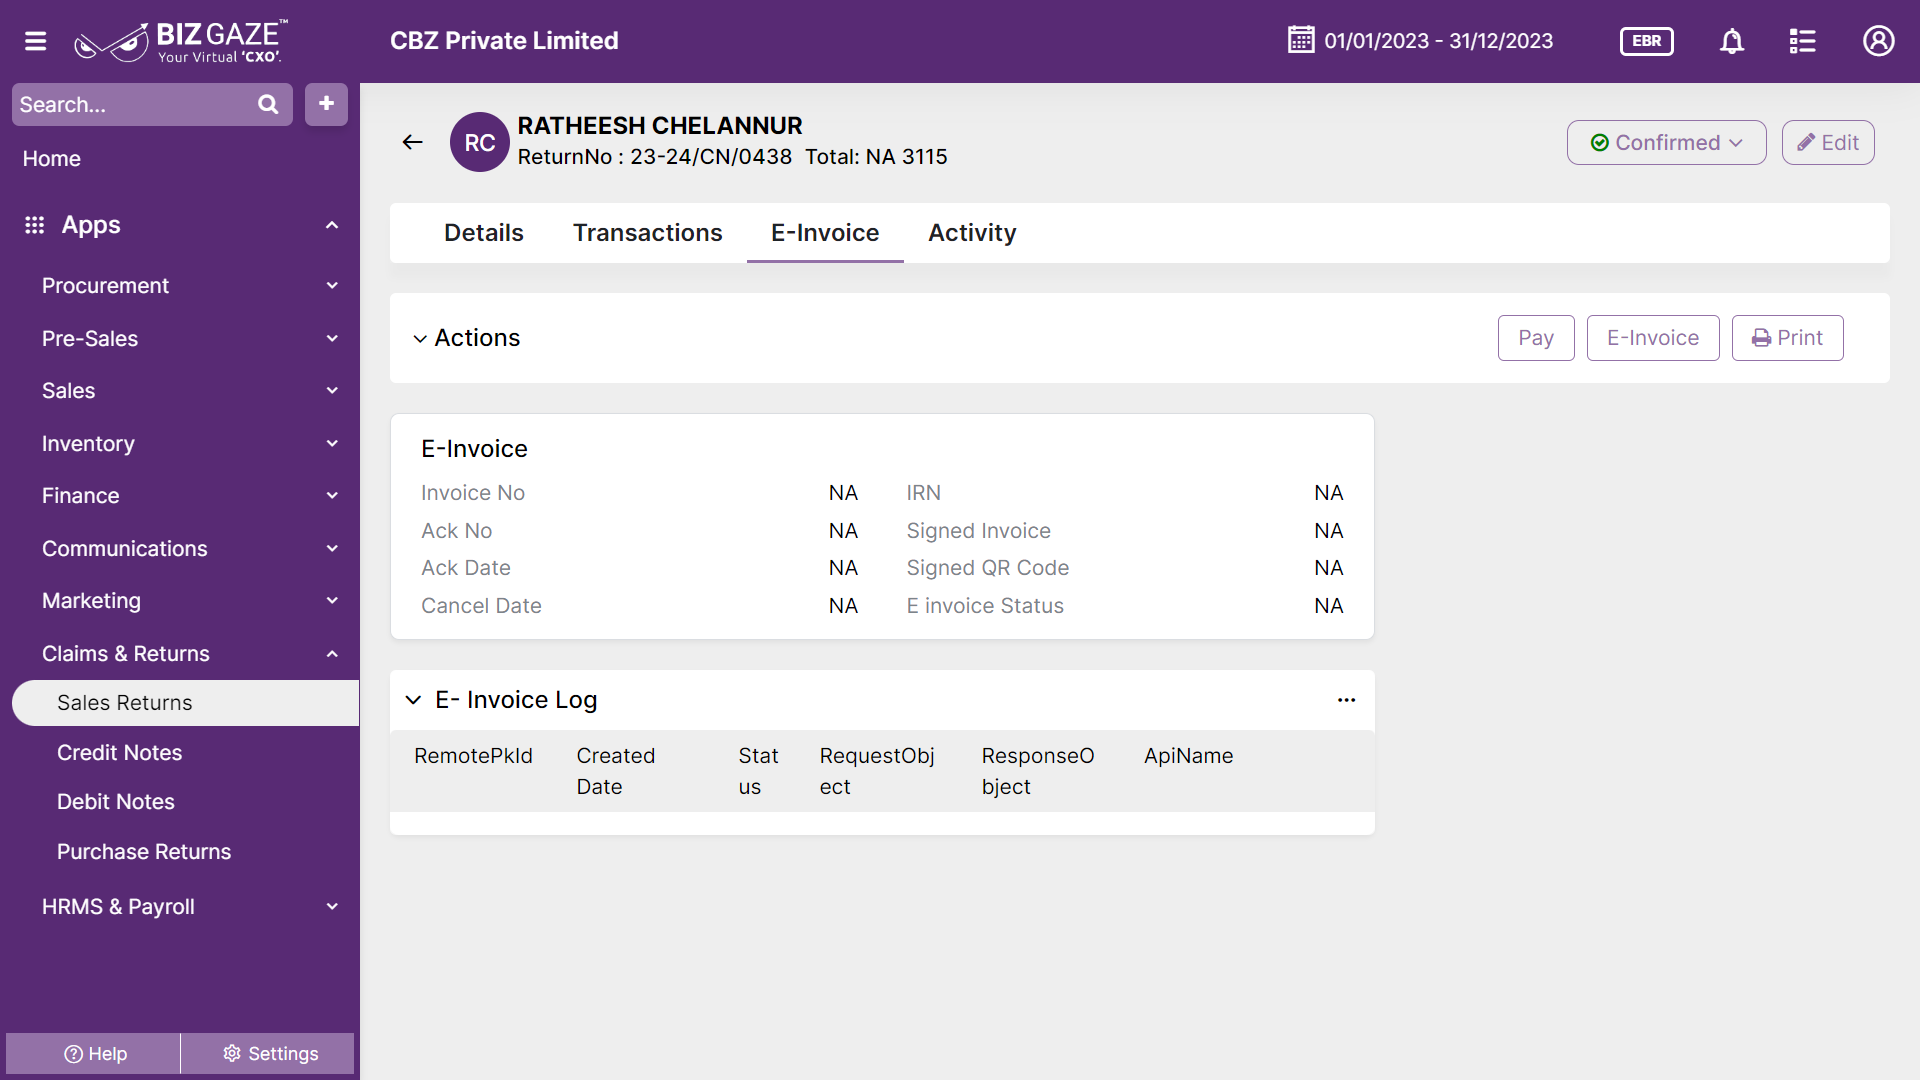Click the BizGaze logo
The width and height of the screenshot is (1920, 1080).
[181, 41]
